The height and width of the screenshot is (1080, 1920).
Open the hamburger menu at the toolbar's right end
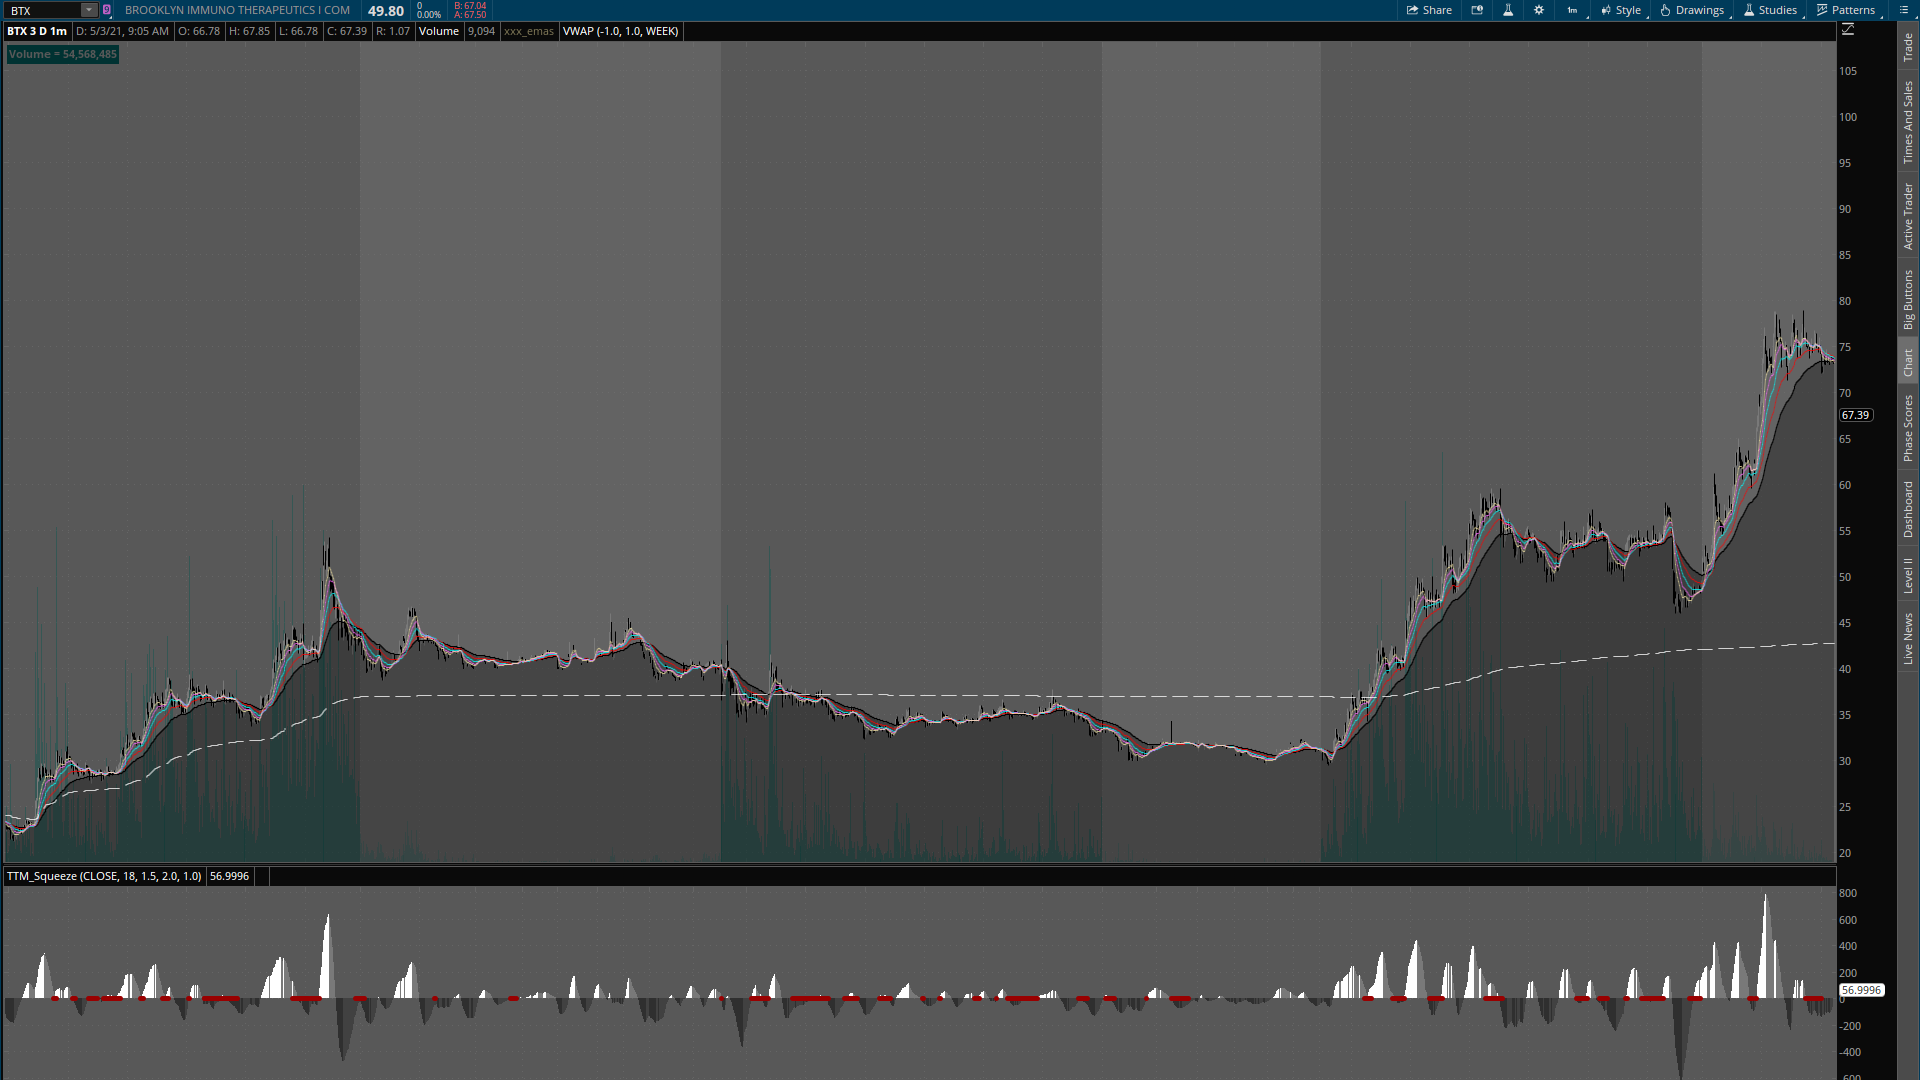1904,10
